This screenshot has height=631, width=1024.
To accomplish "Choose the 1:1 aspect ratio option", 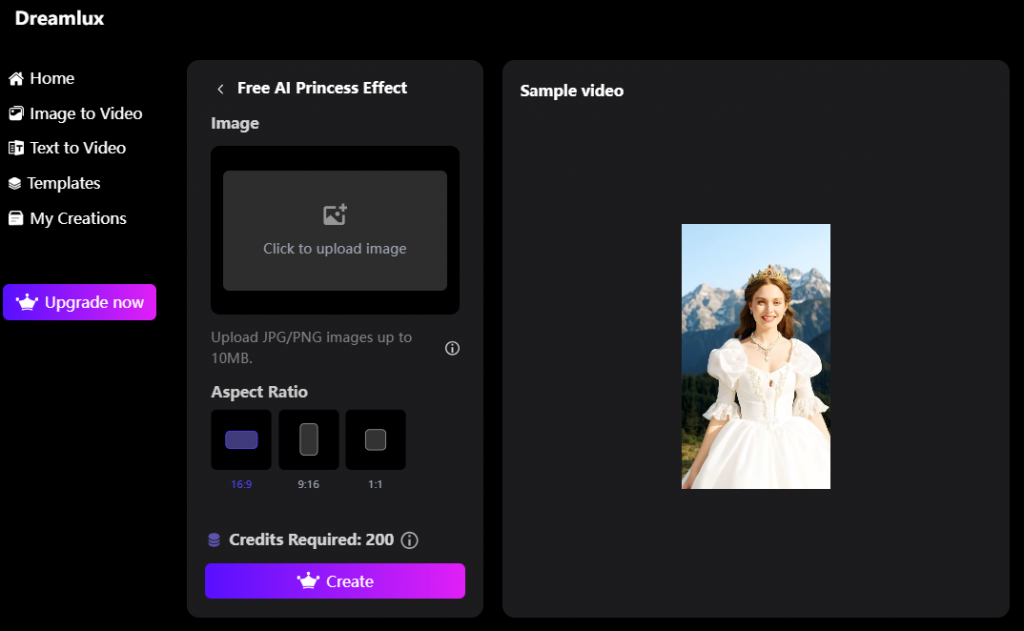I will click(375, 440).
